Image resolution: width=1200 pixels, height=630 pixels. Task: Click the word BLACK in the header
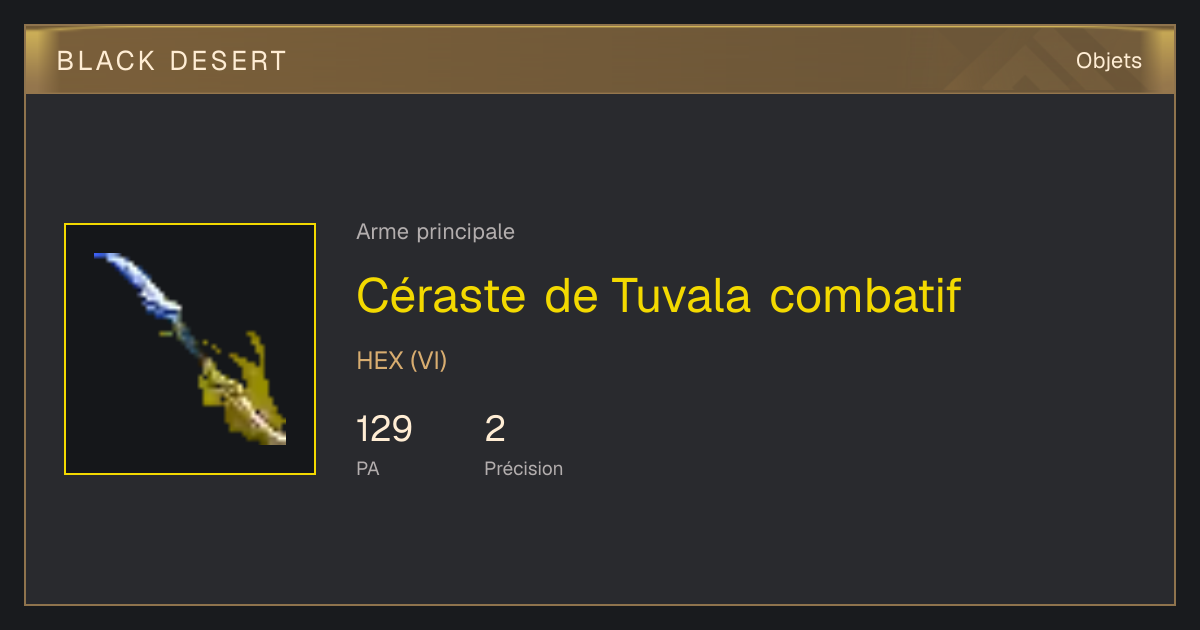106,61
